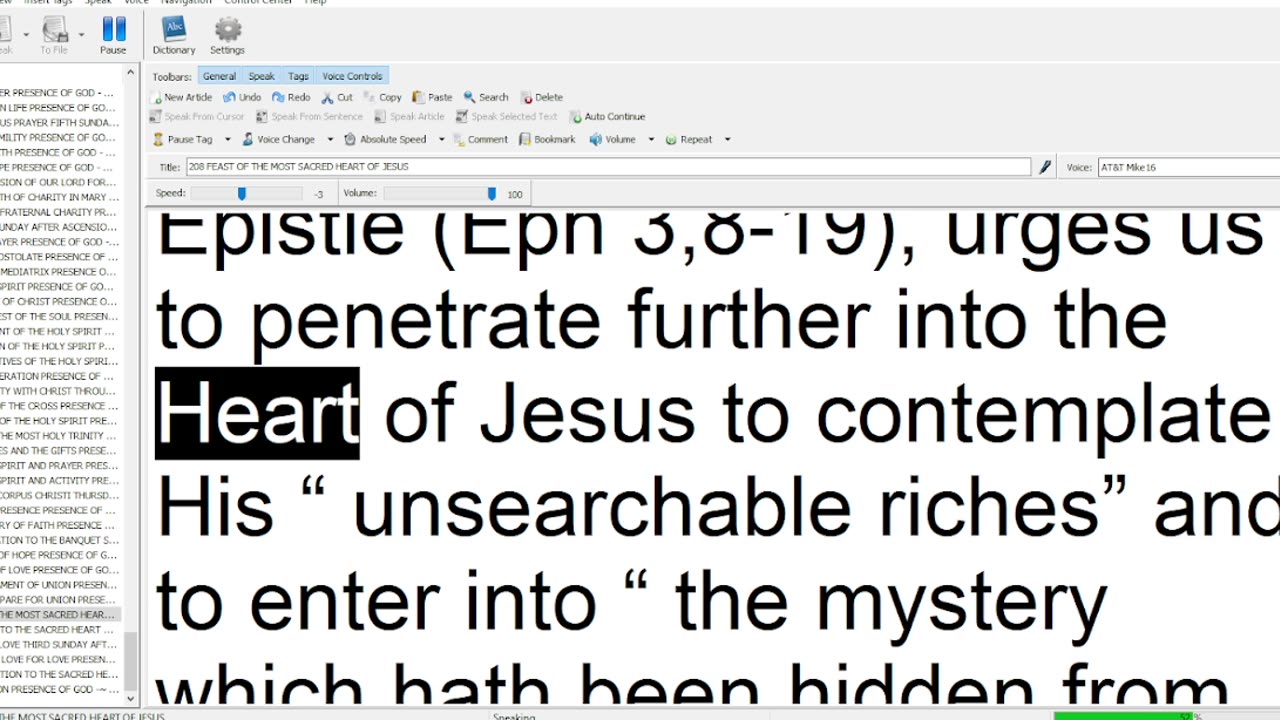Expand the Absolute Speed dropdown arrow

tap(441, 140)
